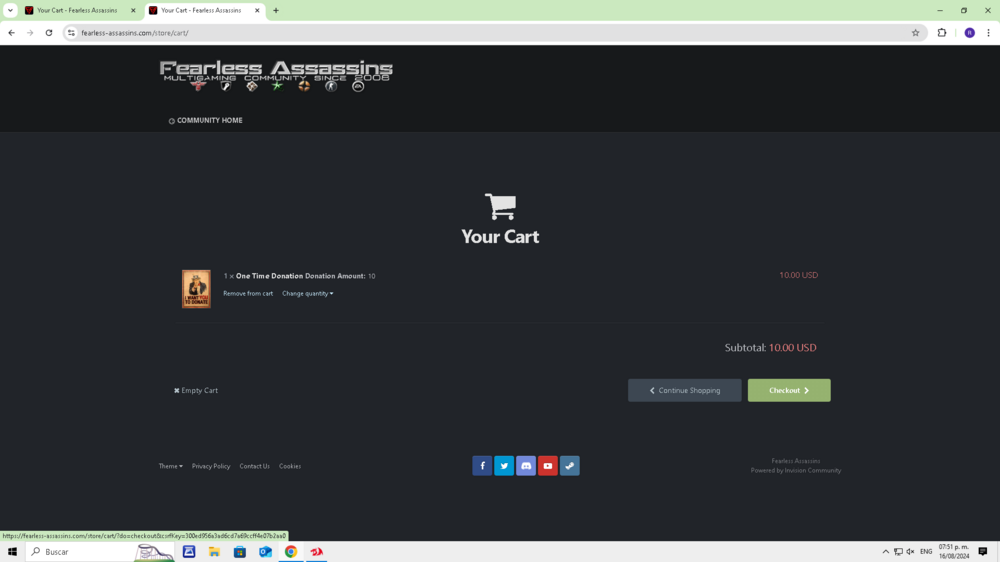Open Steam social icon in footer
The height and width of the screenshot is (562, 1000).
point(570,466)
